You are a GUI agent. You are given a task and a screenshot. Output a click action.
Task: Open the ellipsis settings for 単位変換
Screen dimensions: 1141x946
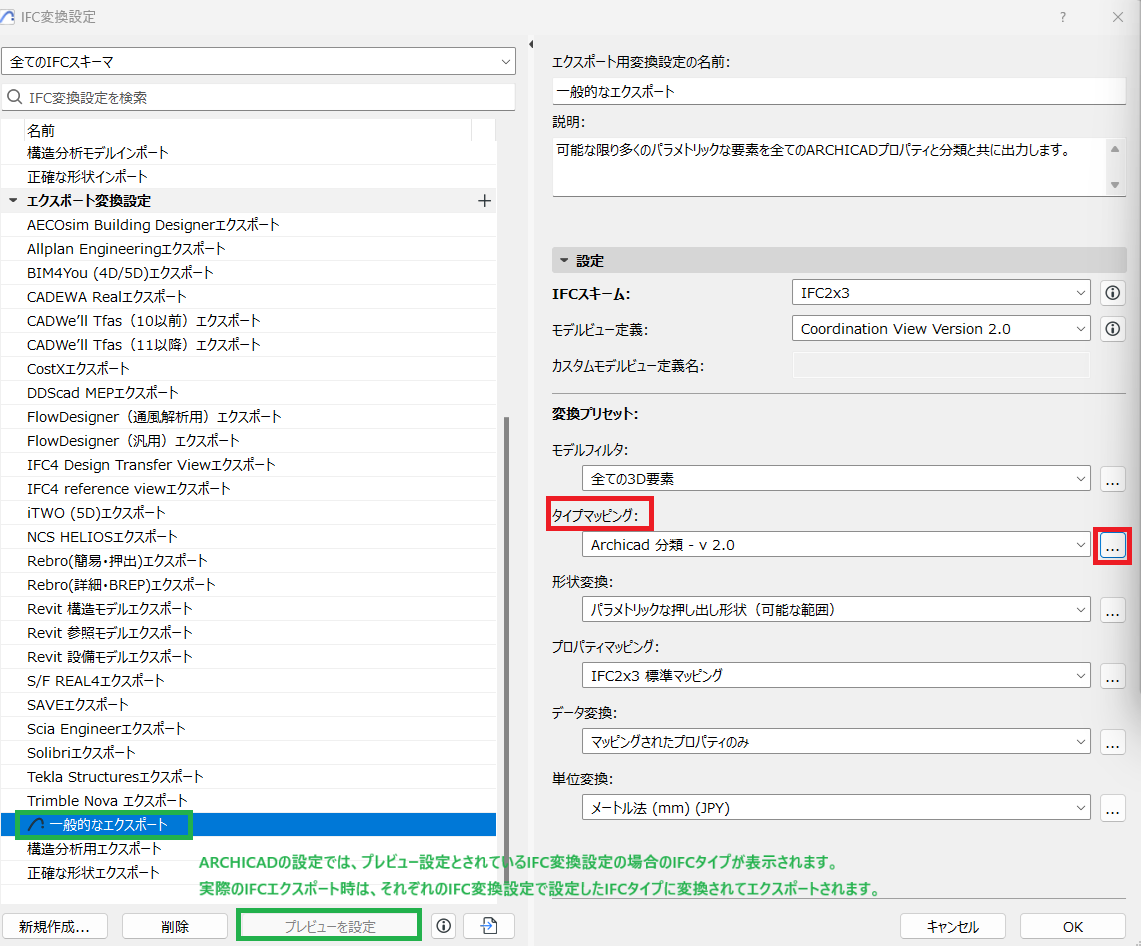click(1112, 808)
